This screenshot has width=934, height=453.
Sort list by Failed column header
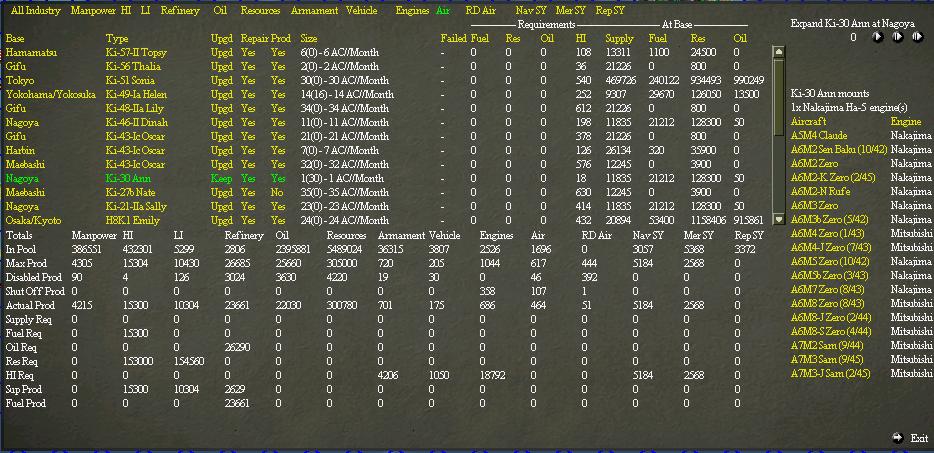coord(453,38)
